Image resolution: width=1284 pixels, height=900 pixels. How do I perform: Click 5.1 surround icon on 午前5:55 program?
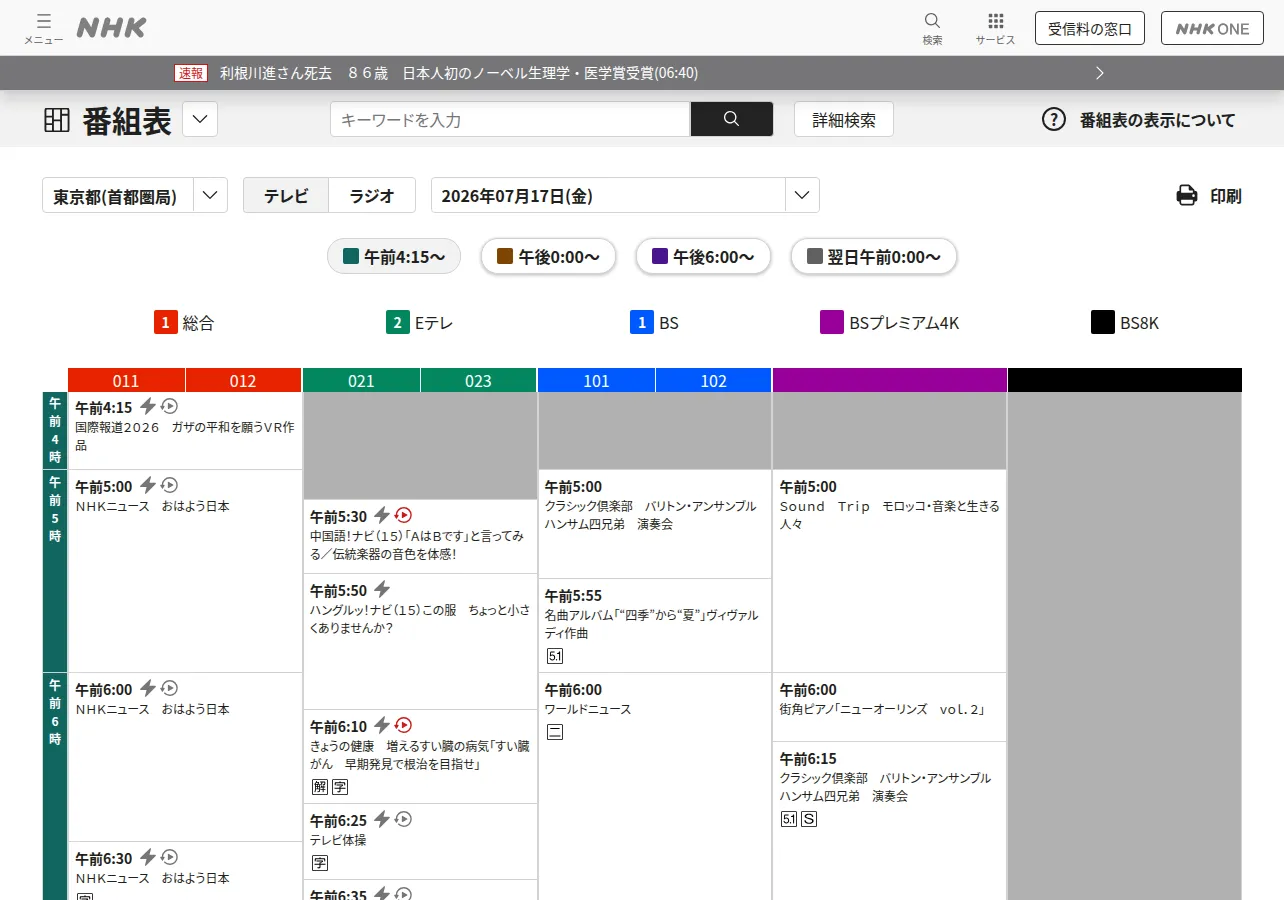(555, 656)
